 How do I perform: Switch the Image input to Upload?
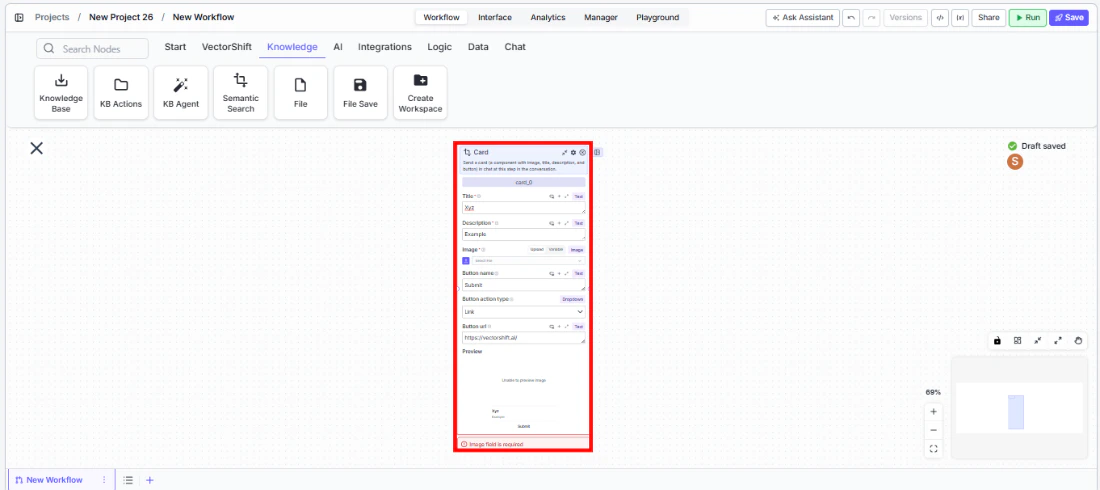tap(537, 249)
